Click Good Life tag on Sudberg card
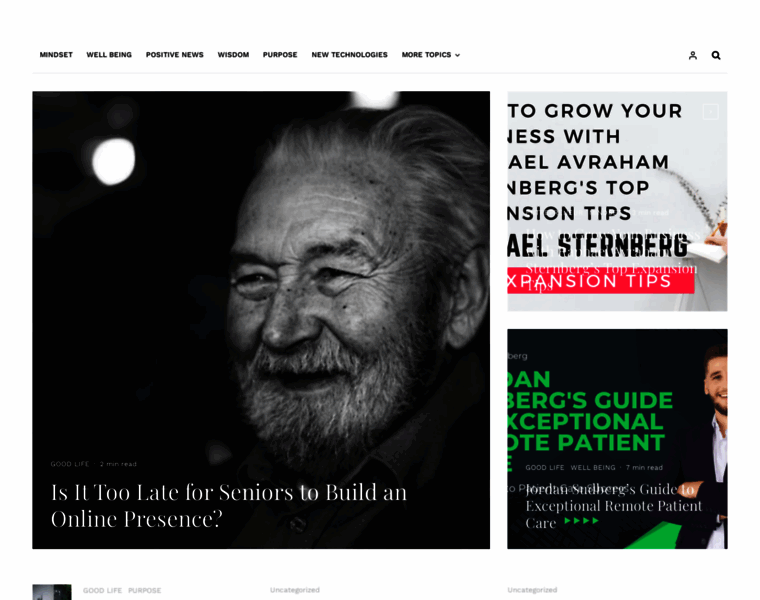 pos(545,468)
